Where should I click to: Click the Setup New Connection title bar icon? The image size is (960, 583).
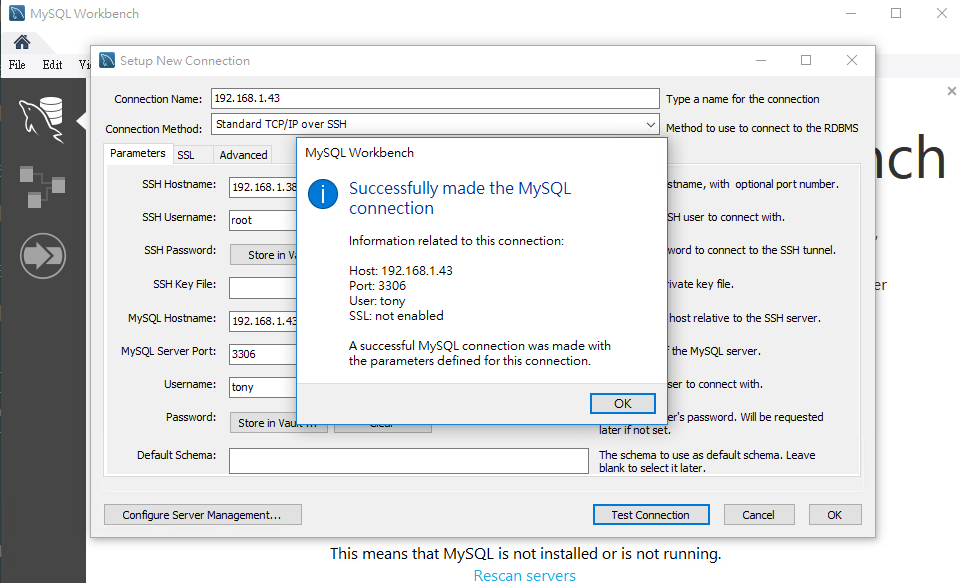click(107, 60)
